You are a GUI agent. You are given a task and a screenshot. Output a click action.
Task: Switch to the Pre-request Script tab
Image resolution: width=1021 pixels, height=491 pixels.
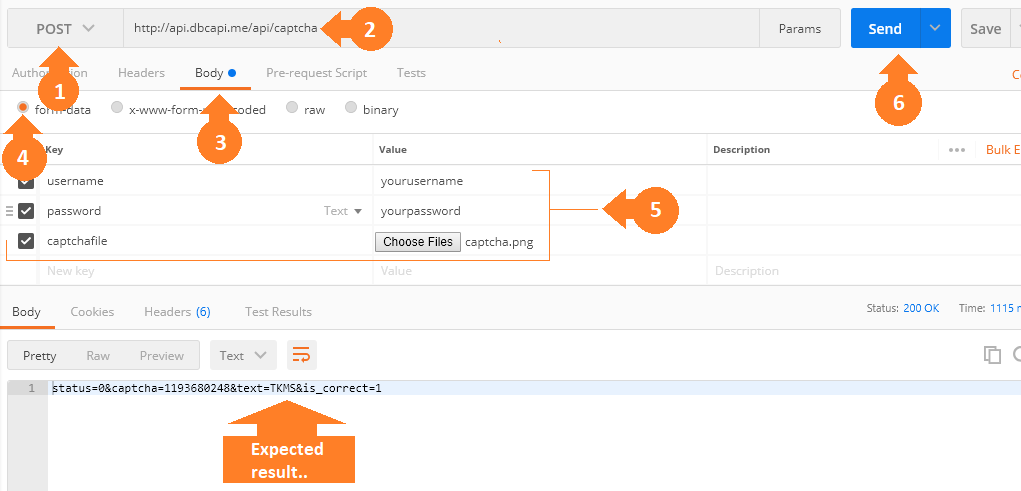(x=316, y=73)
